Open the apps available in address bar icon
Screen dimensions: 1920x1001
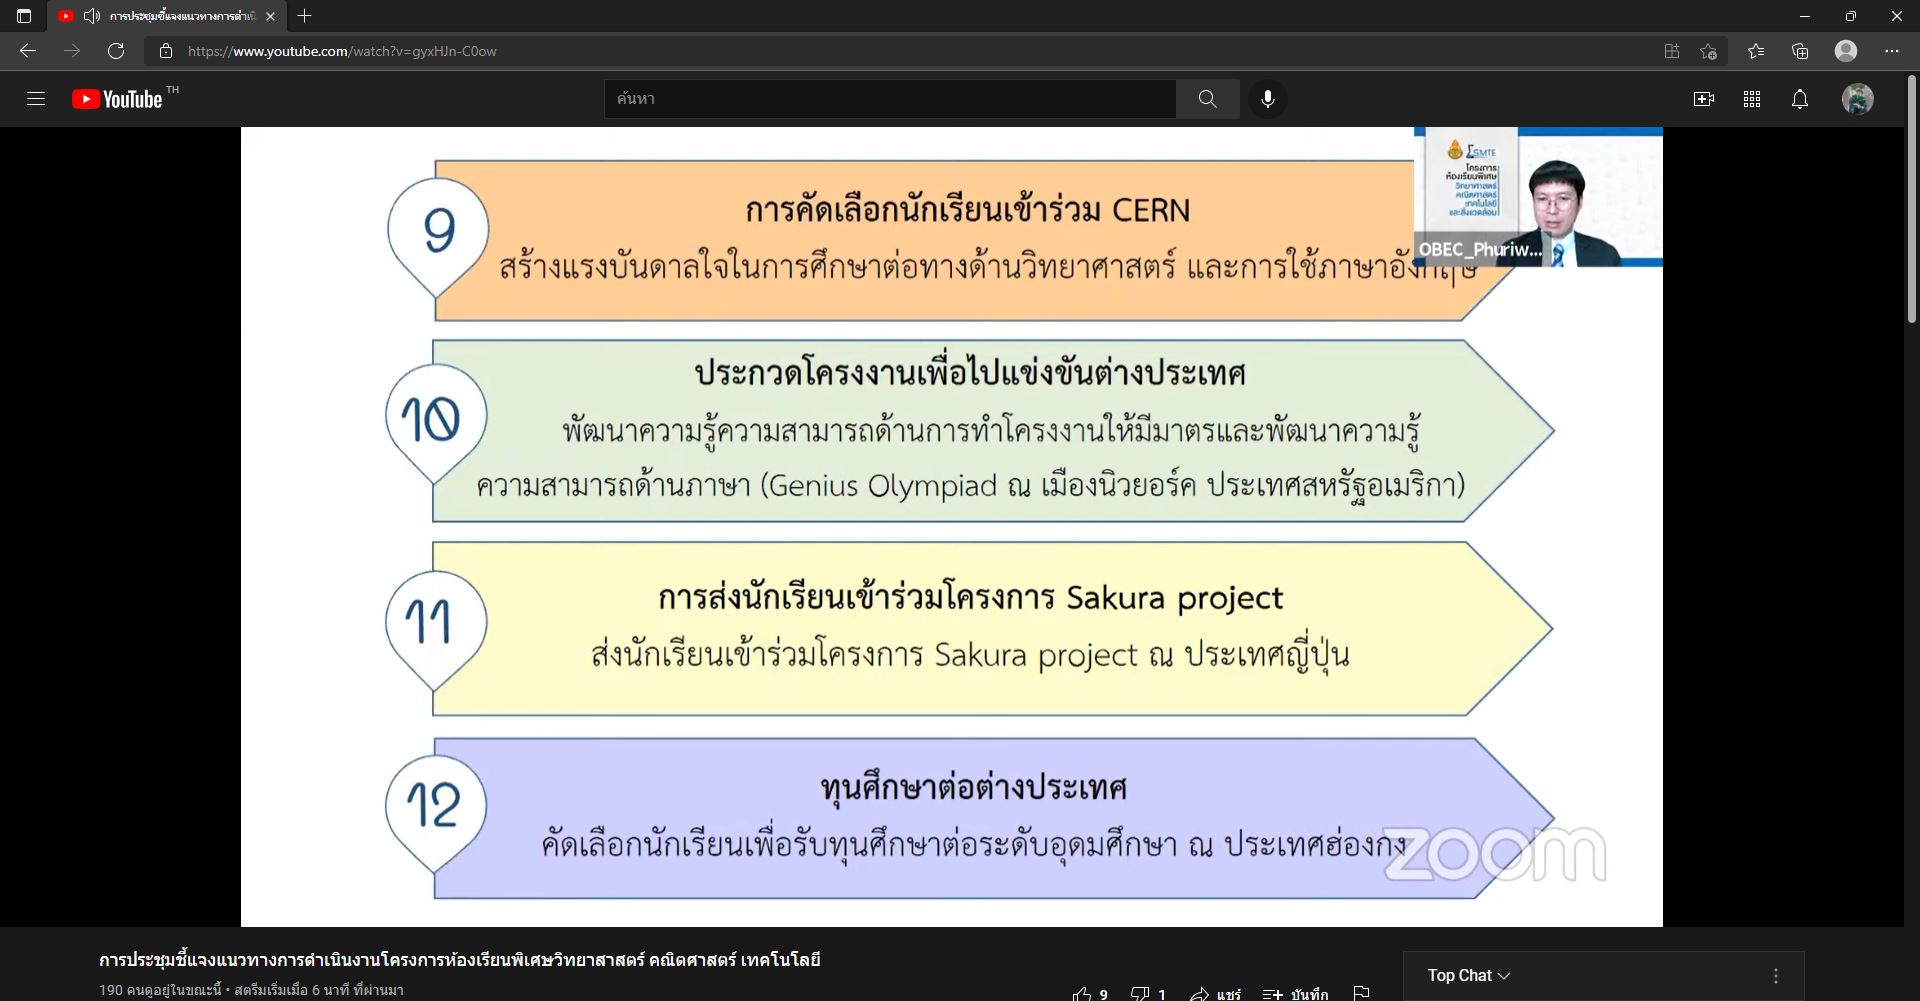(1672, 51)
